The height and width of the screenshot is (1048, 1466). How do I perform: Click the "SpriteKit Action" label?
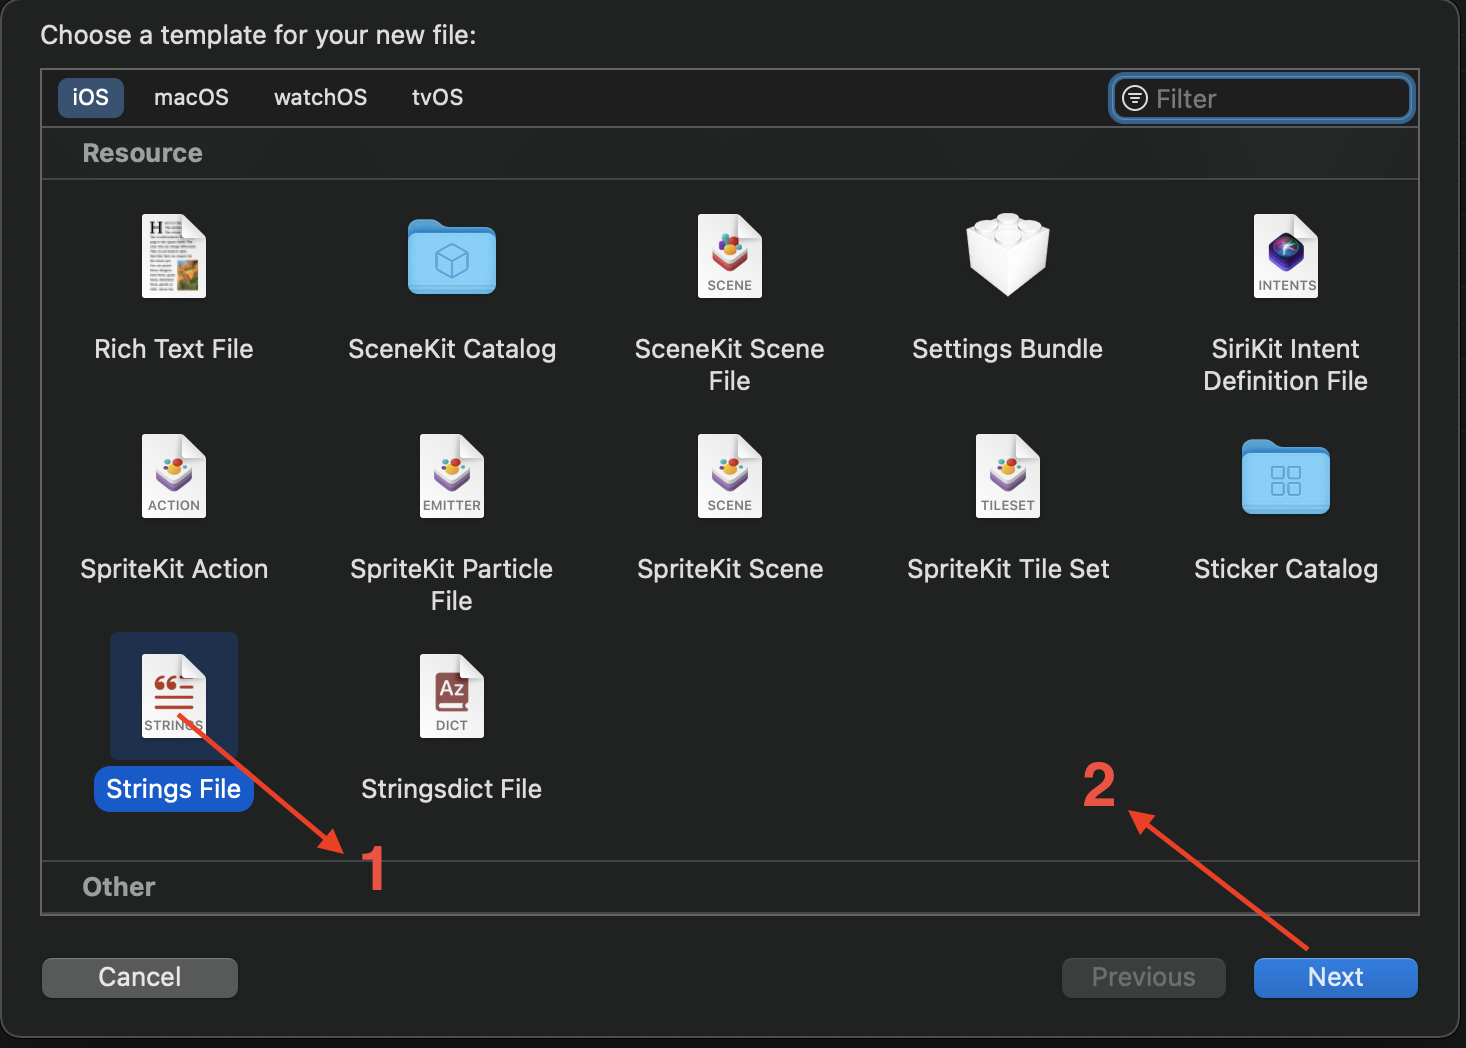point(174,569)
